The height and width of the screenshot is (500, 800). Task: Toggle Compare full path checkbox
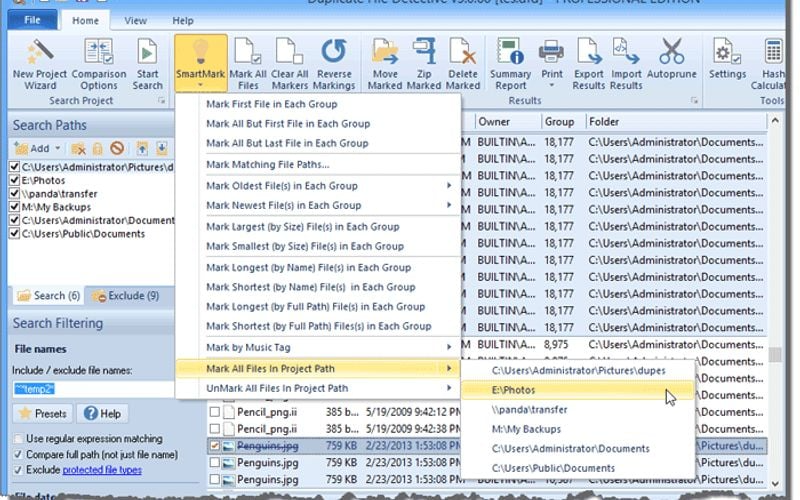pos(18,454)
